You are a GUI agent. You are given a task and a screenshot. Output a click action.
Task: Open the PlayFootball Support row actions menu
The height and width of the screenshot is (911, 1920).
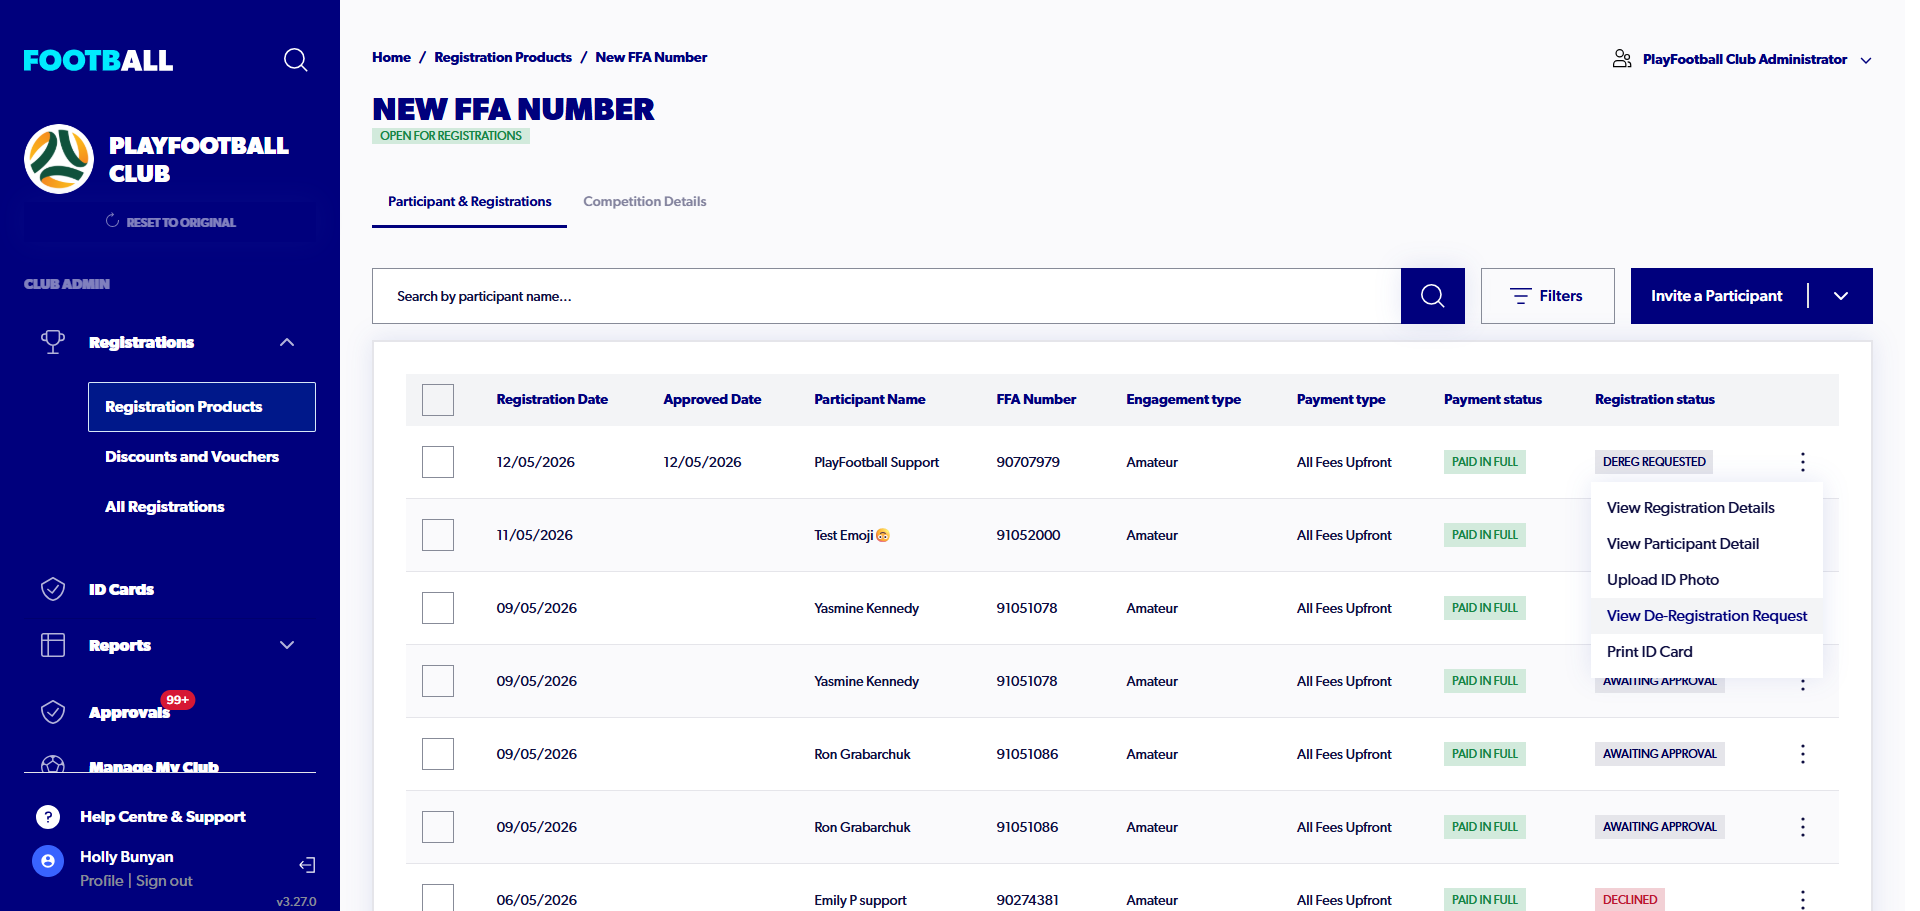[x=1802, y=462]
